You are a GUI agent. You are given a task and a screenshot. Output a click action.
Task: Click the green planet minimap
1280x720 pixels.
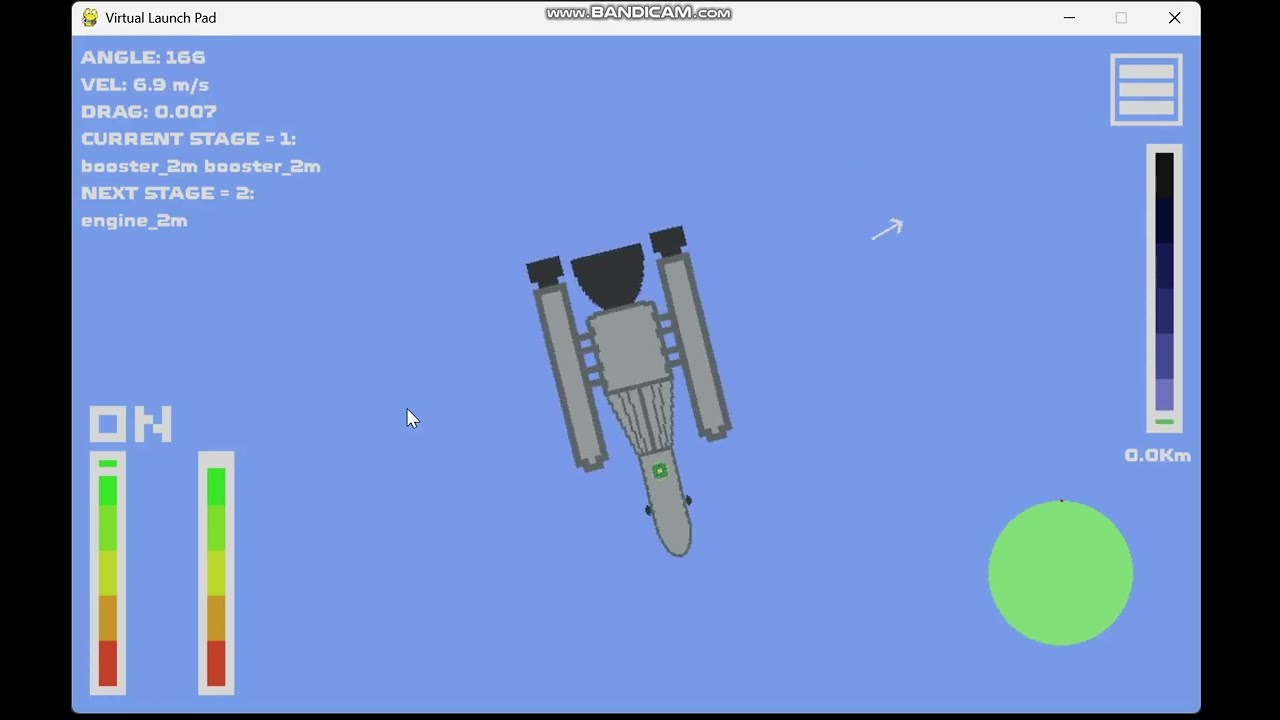1061,573
